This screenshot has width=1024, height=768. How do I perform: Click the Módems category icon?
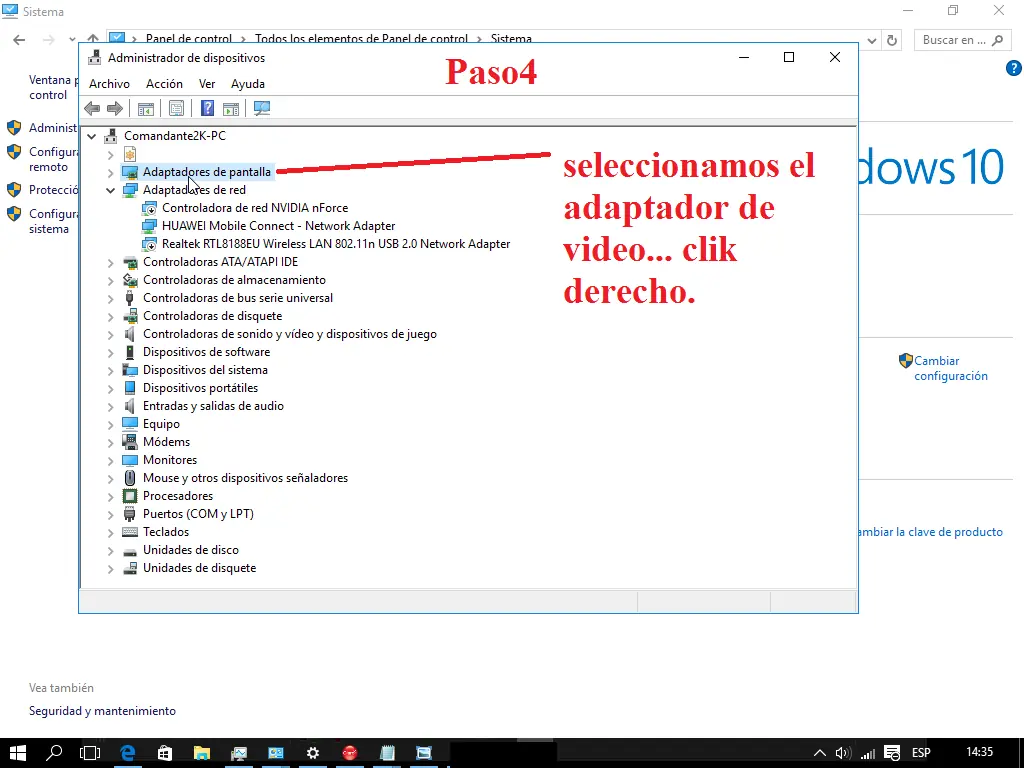click(x=130, y=442)
